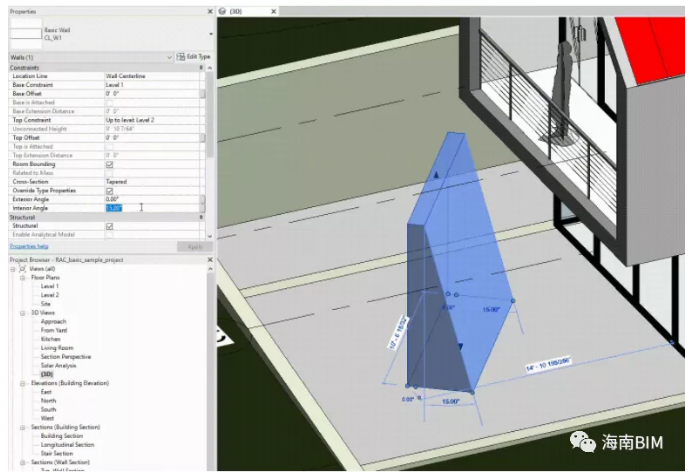Open the Walls (1) filter dropdown

tap(169, 57)
